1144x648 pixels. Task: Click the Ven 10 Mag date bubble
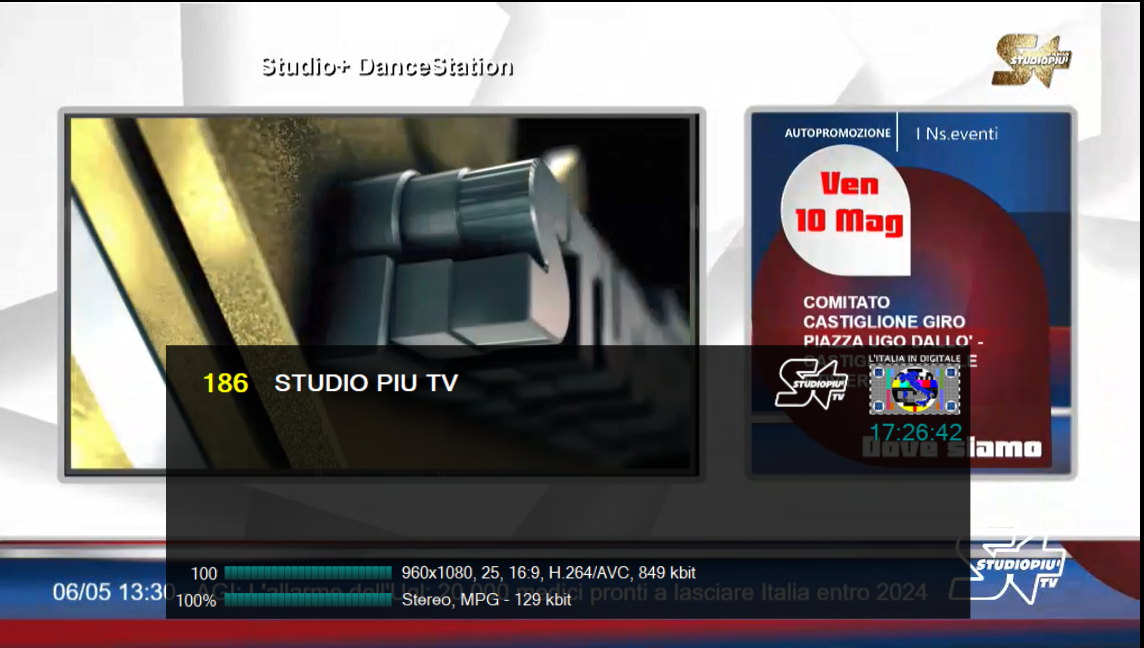pos(847,209)
